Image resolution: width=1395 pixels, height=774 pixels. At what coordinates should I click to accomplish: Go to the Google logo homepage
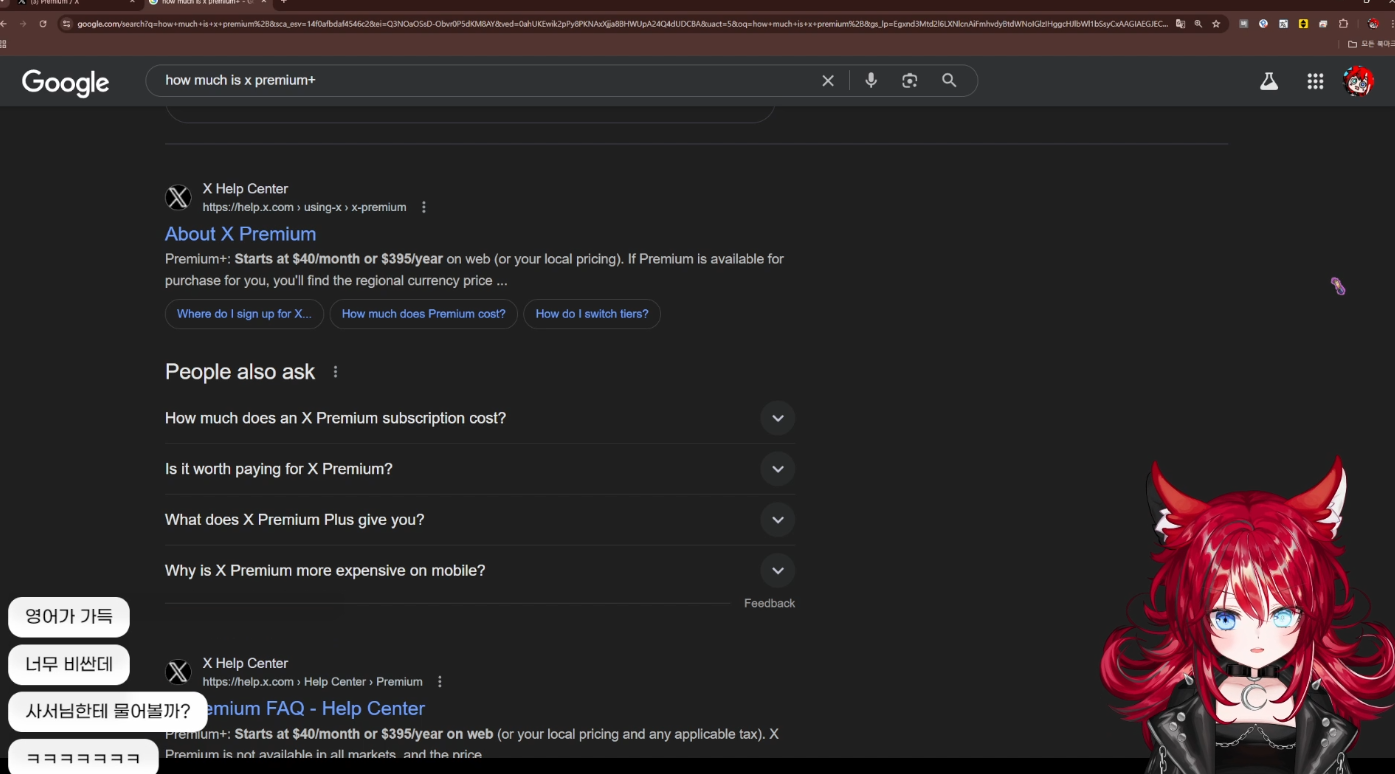point(66,83)
